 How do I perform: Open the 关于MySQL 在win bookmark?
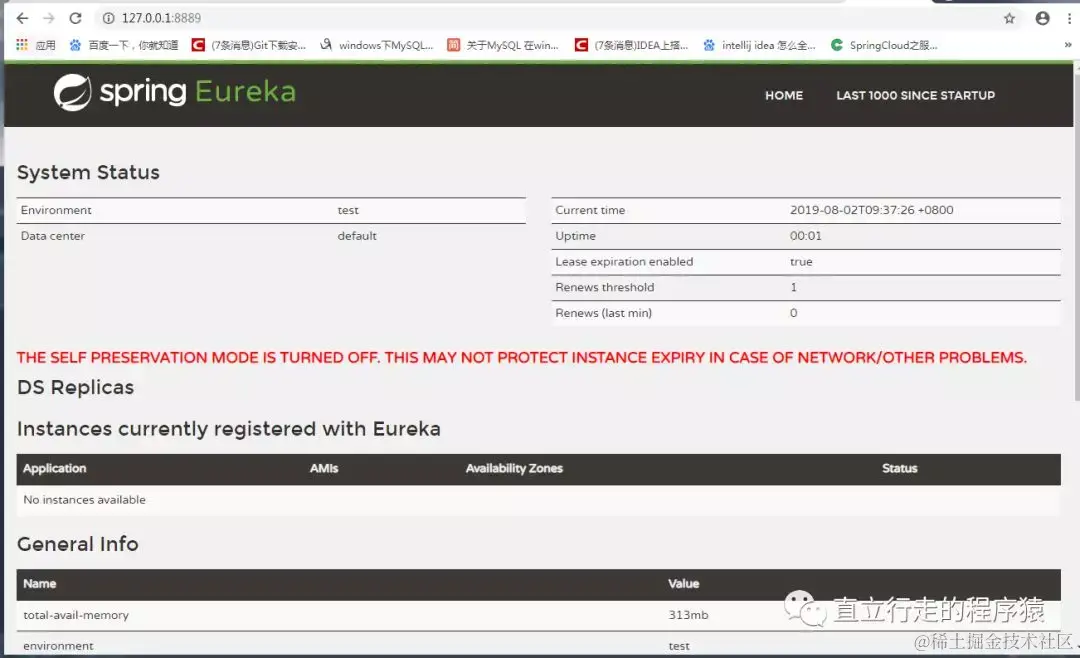coord(503,45)
